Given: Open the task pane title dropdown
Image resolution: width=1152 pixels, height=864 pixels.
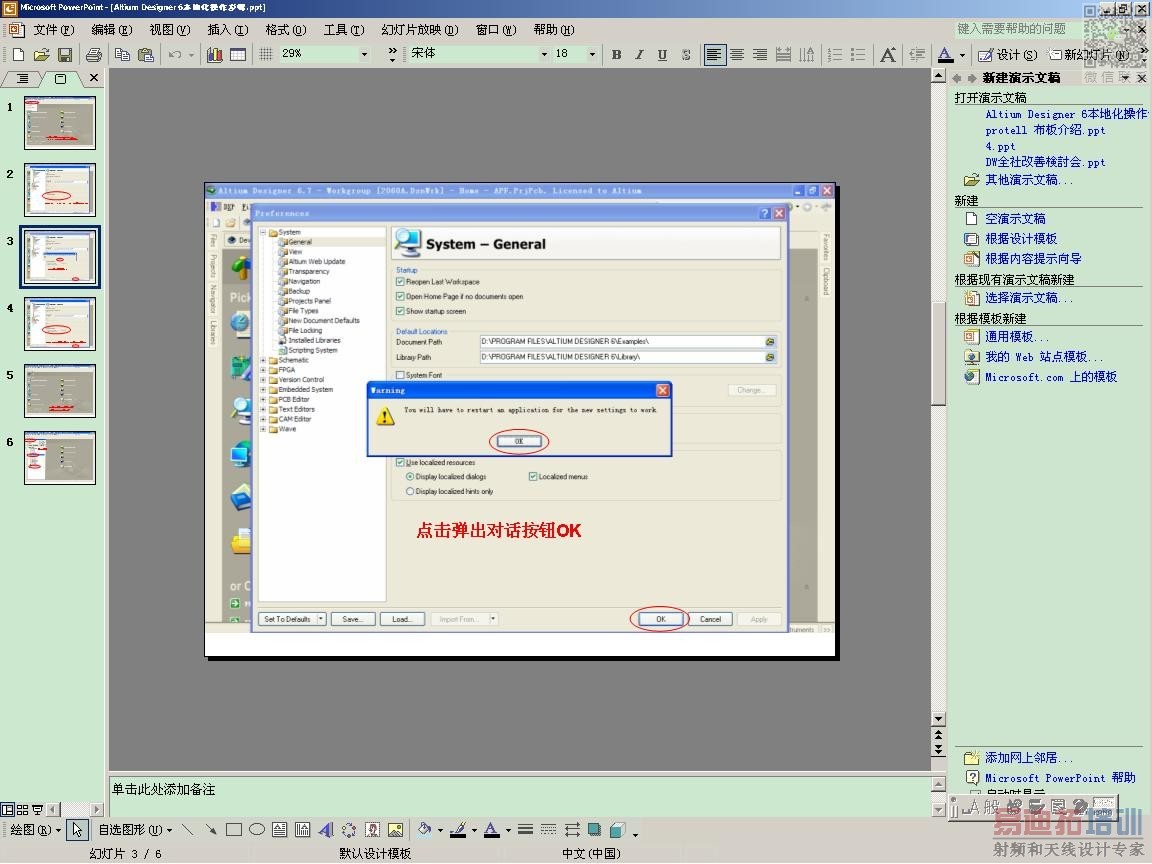Looking at the screenshot, I should pos(1124,77).
